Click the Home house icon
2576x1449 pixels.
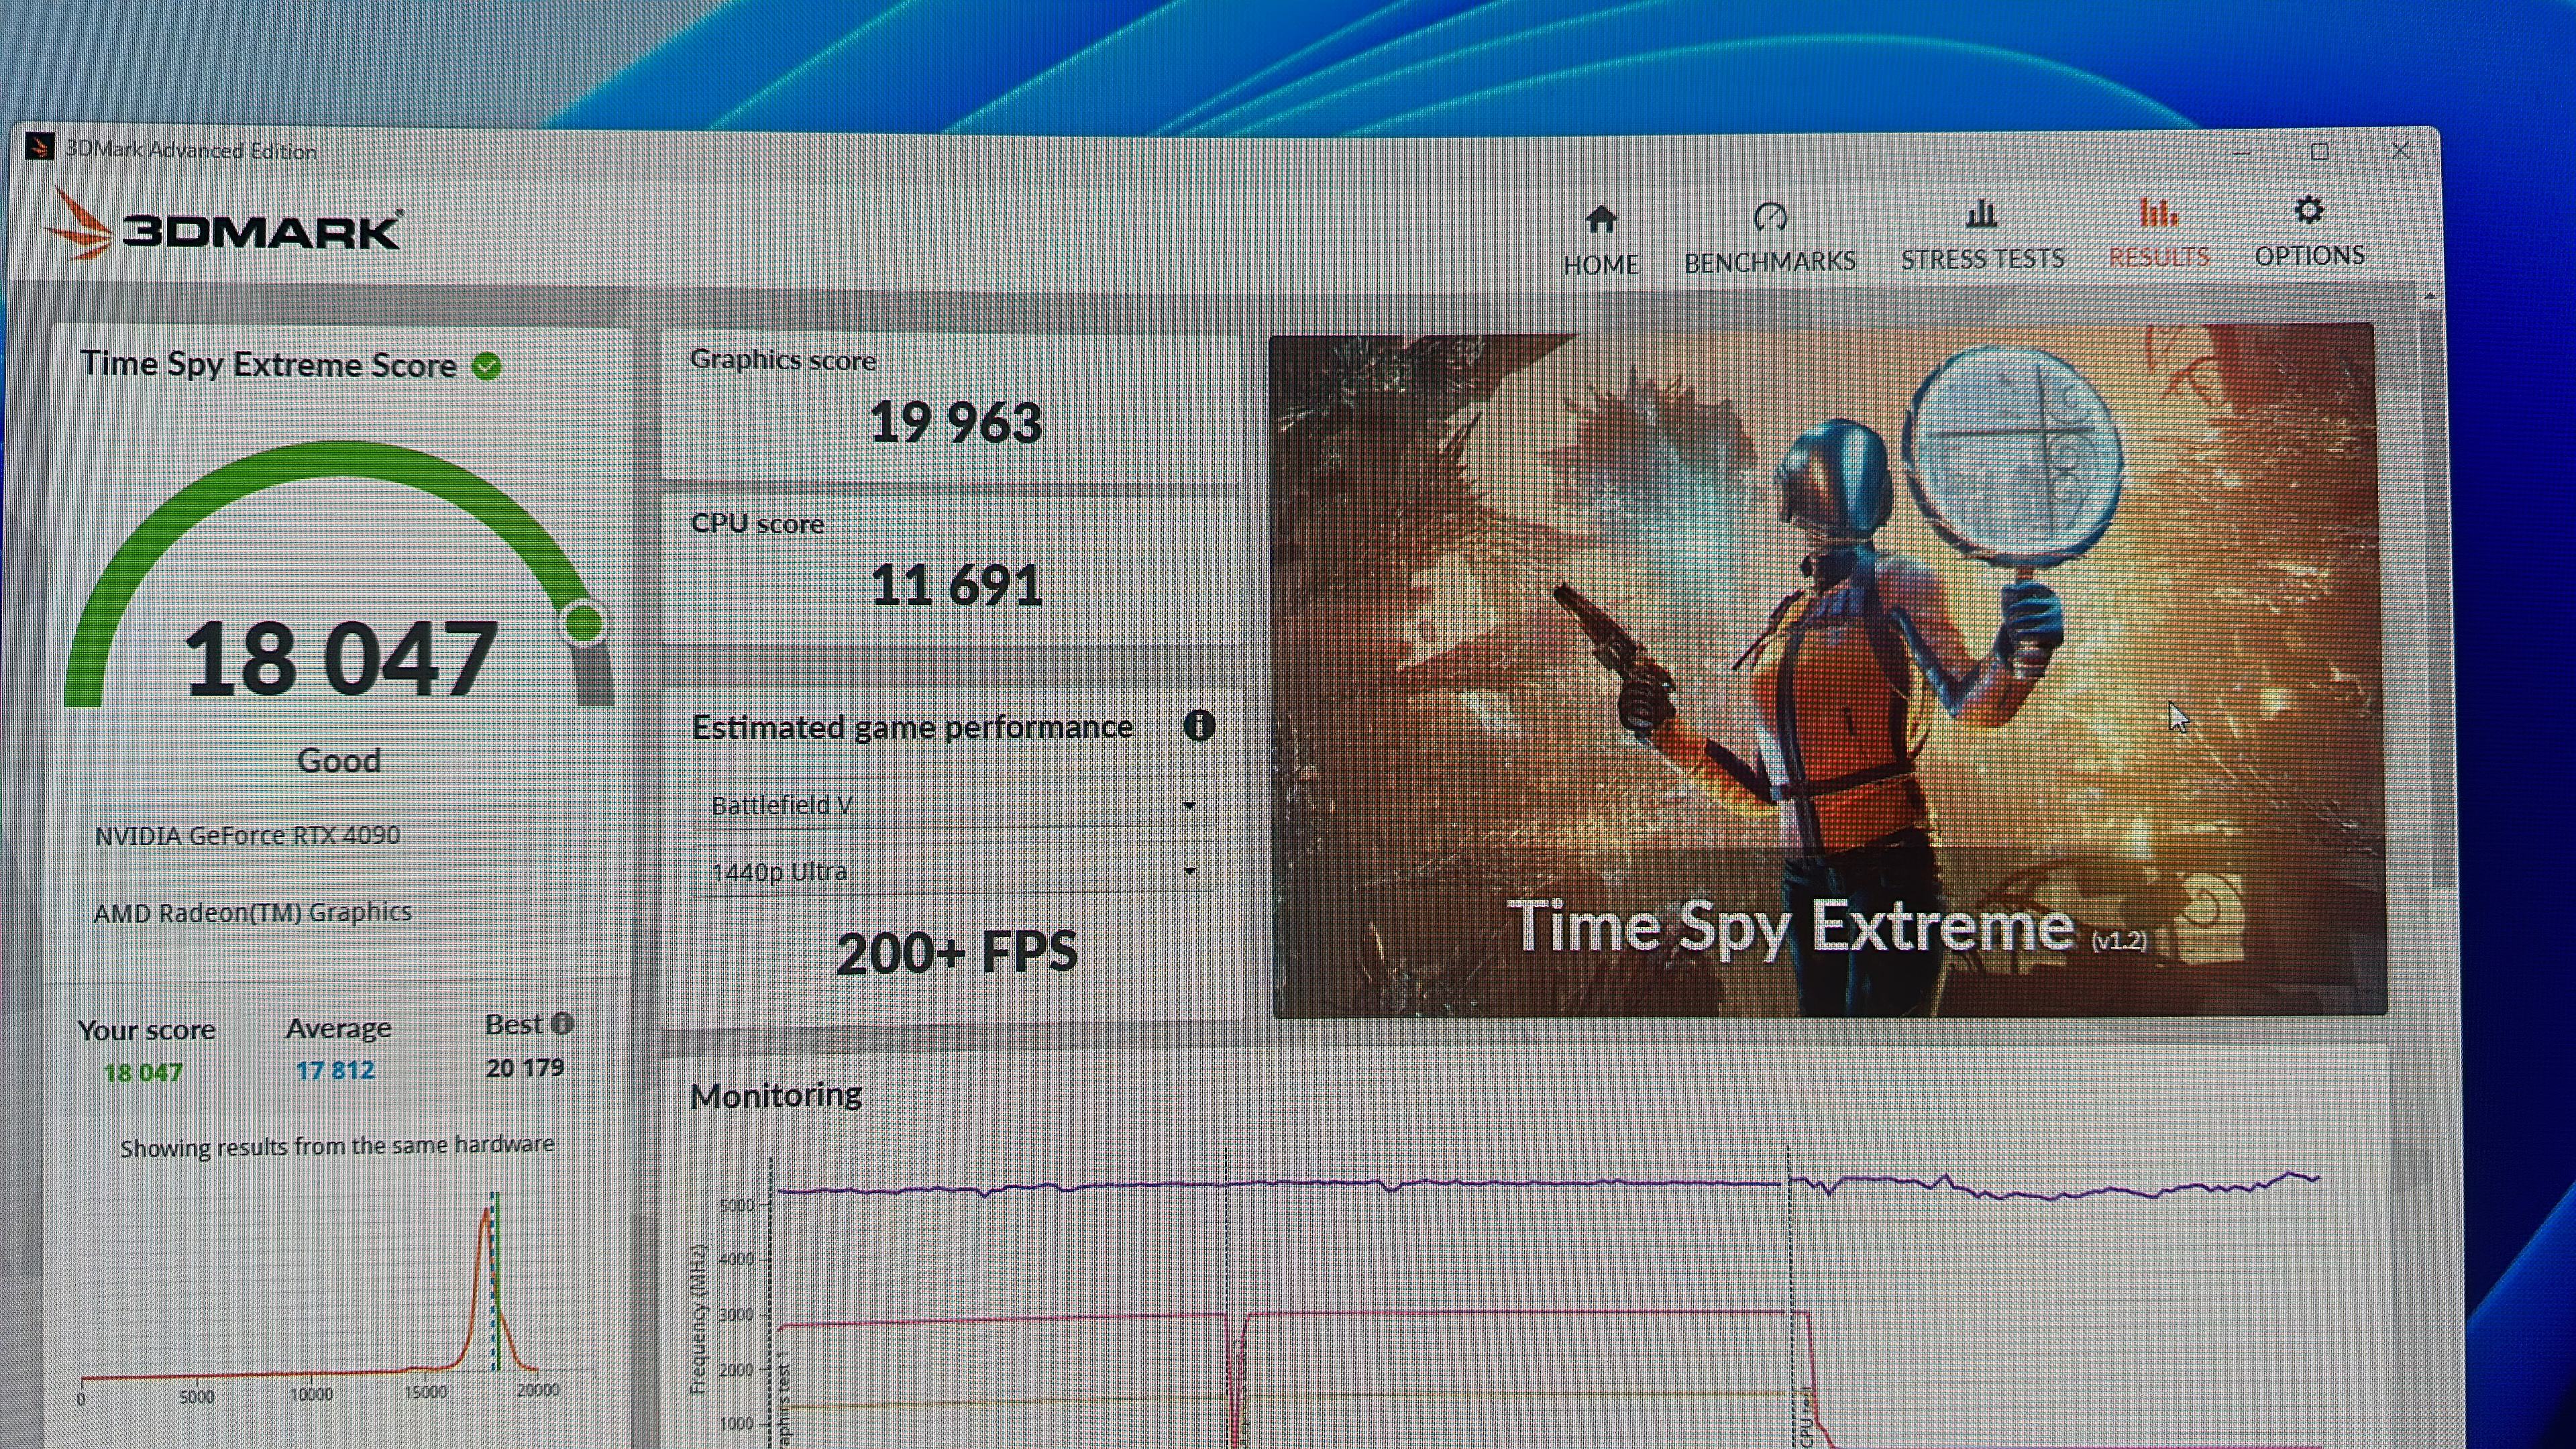pos(1601,219)
